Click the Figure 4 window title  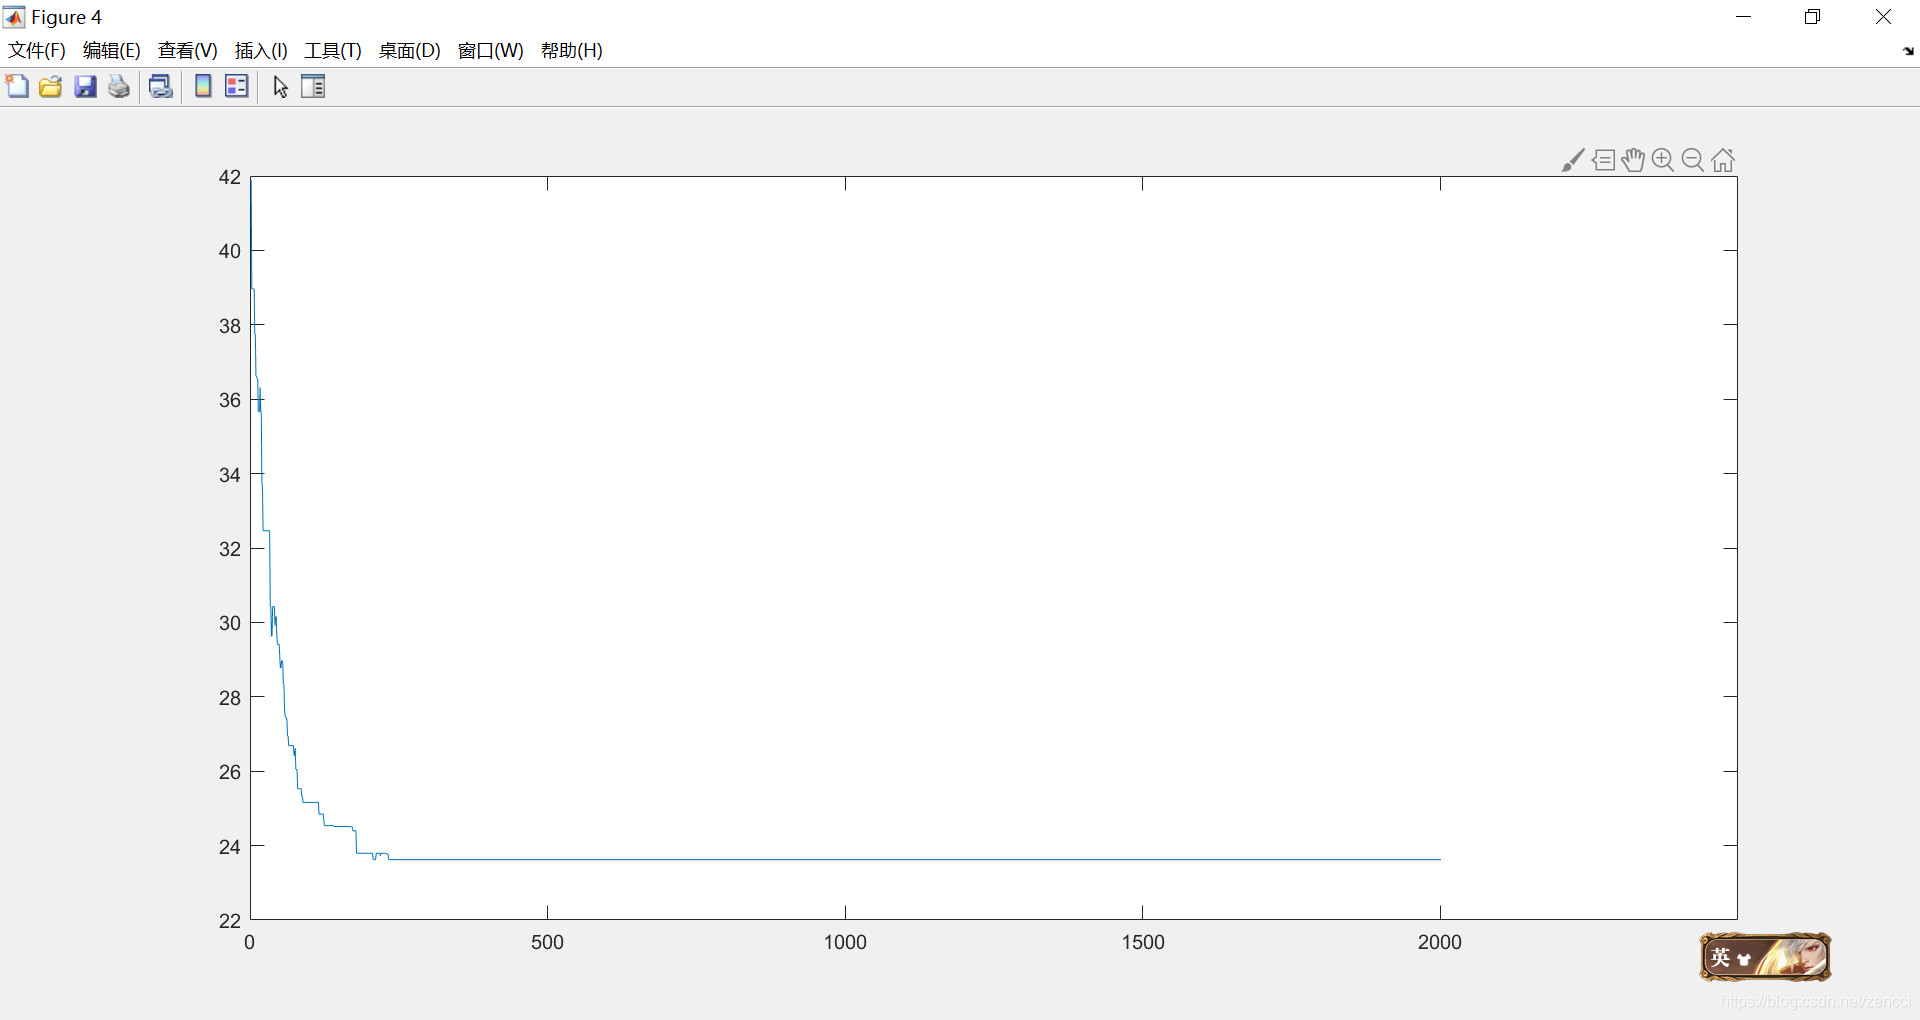[66, 17]
